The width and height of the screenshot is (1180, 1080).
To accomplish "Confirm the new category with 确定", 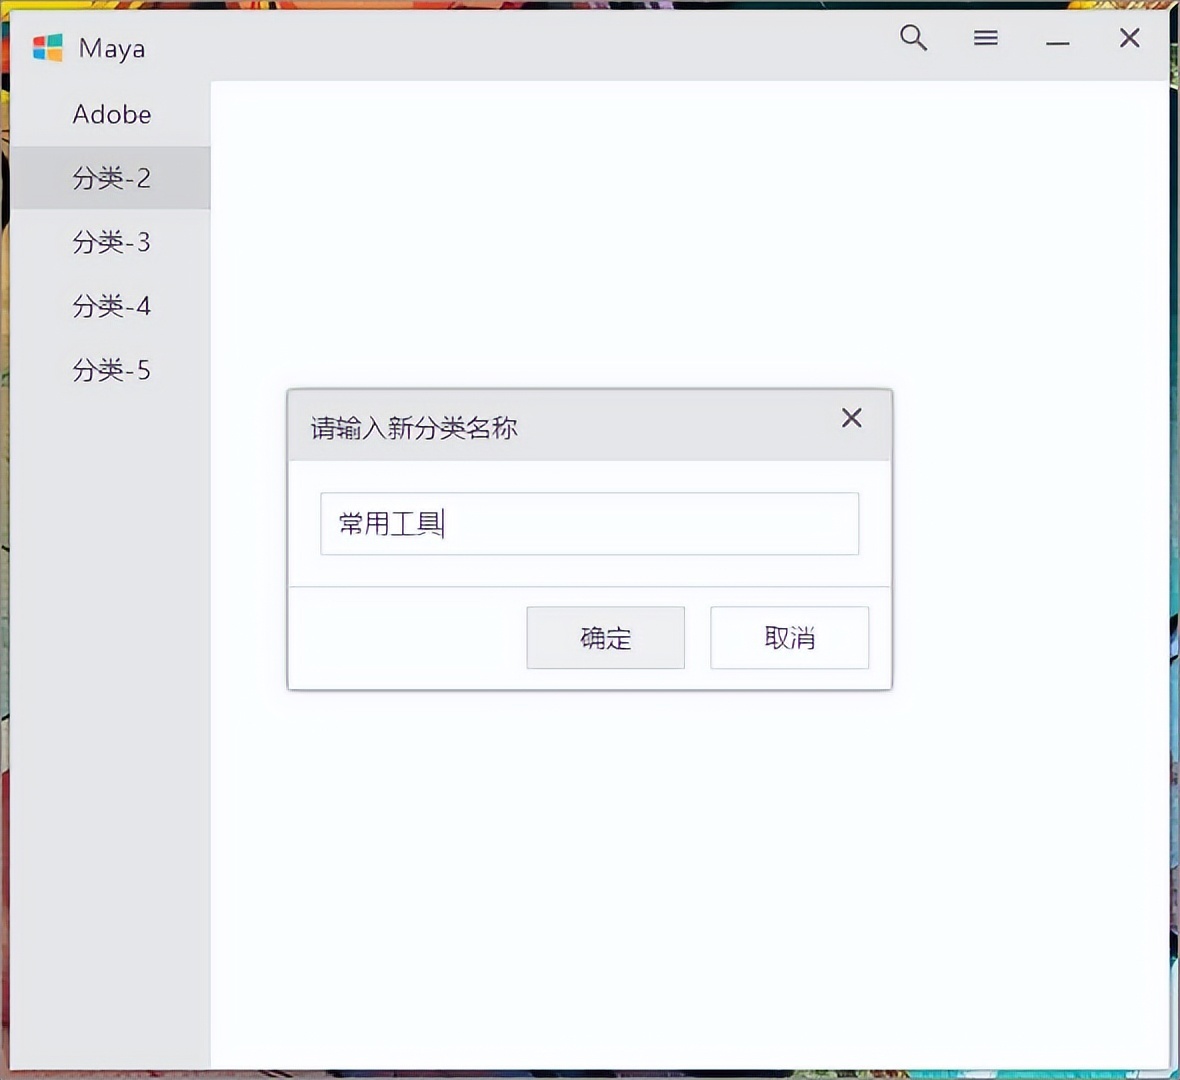I will point(605,637).
